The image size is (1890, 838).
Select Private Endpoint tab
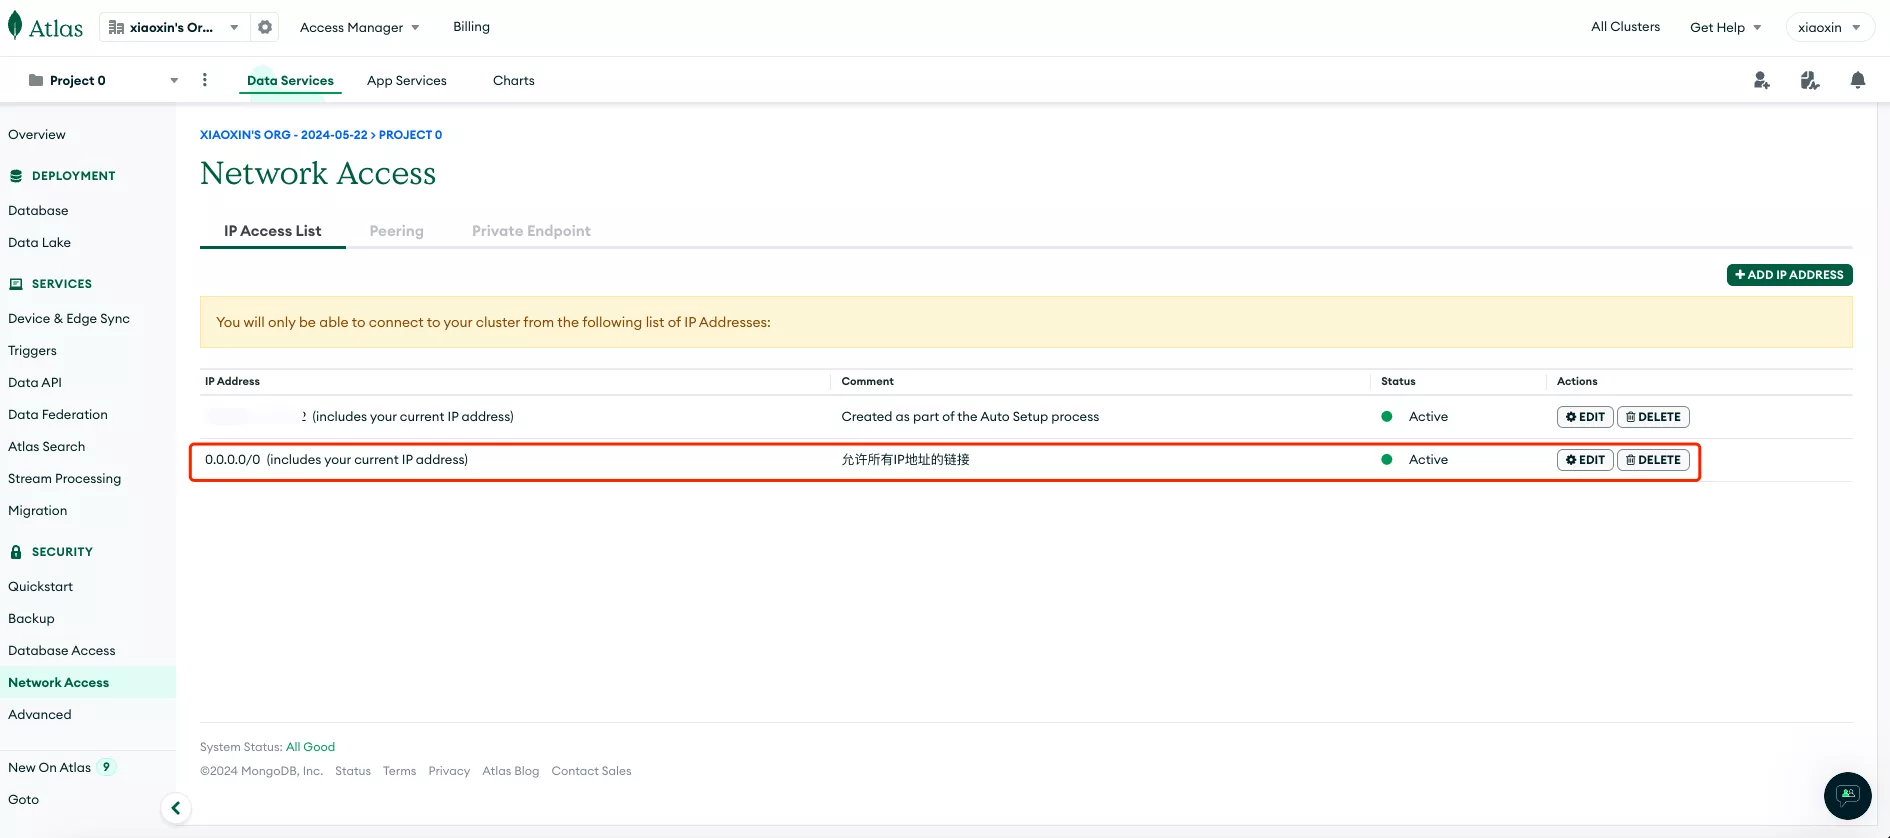click(531, 231)
